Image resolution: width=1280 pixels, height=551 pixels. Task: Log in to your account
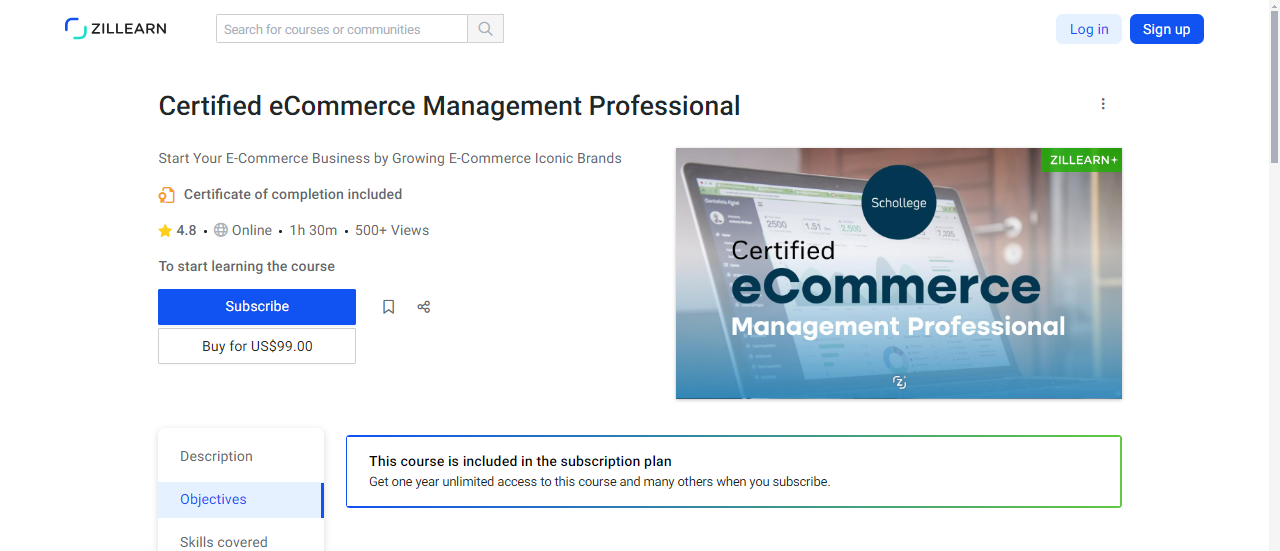point(1089,29)
